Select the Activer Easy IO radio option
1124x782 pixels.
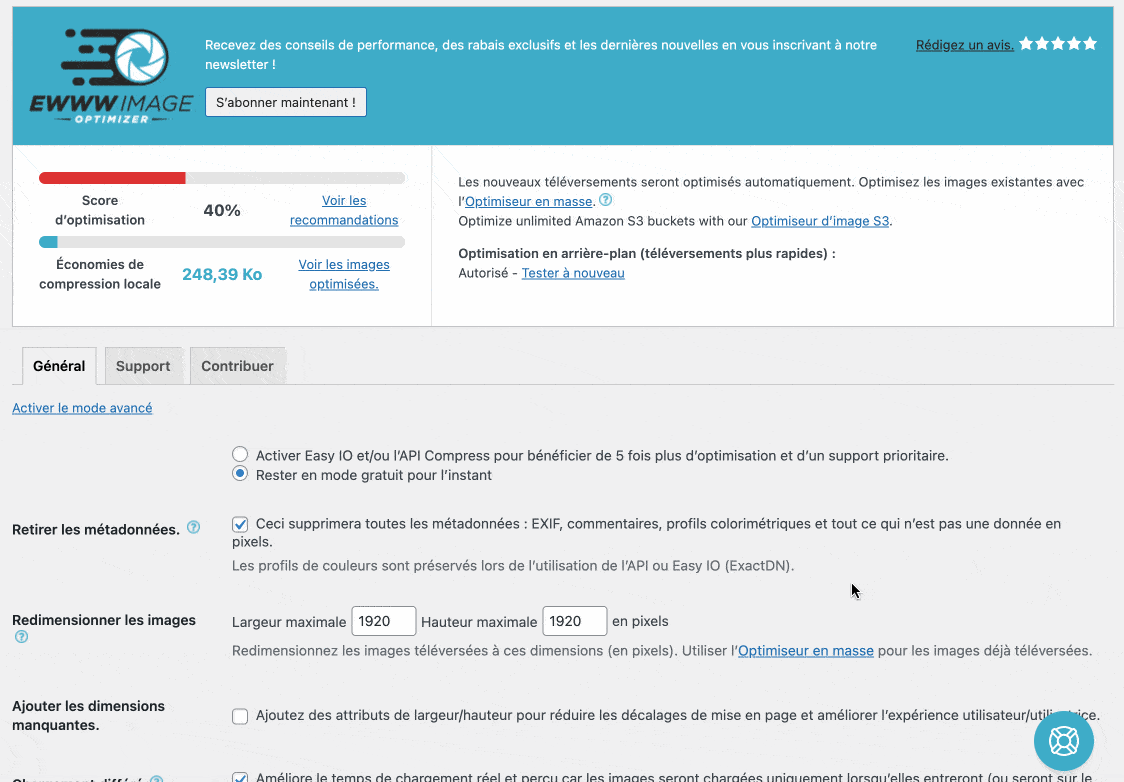(240, 454)
